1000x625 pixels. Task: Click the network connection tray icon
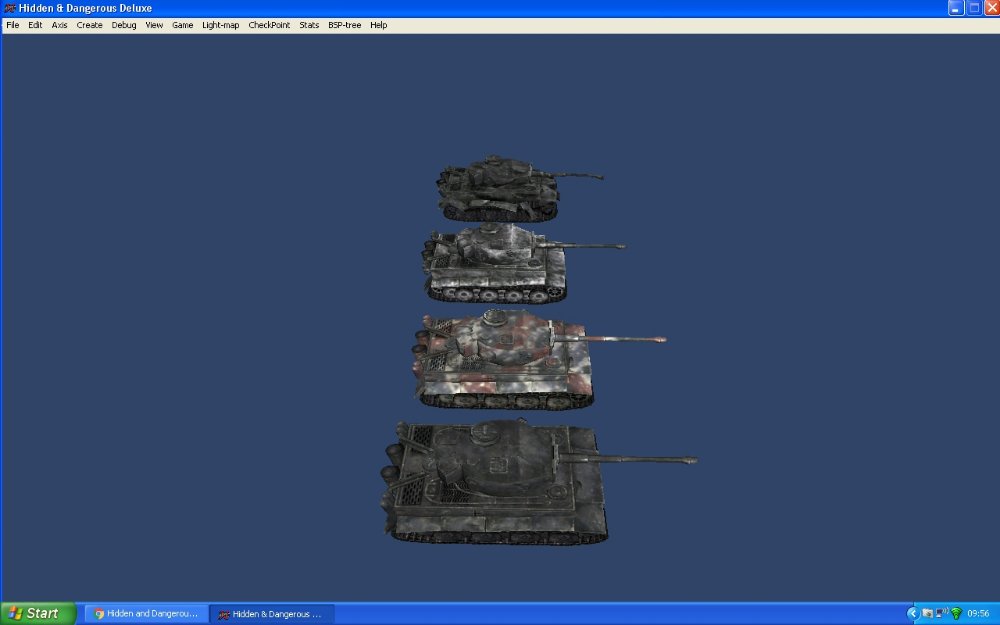[x=940, y=612]
